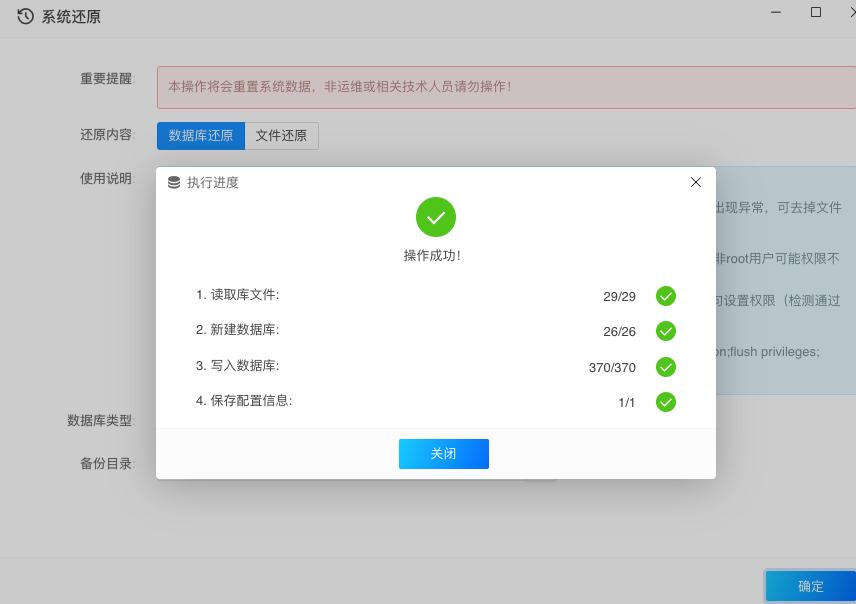Click the large green success checkmark
Viewport: 856px width, 604px height.
click(436, 217)
